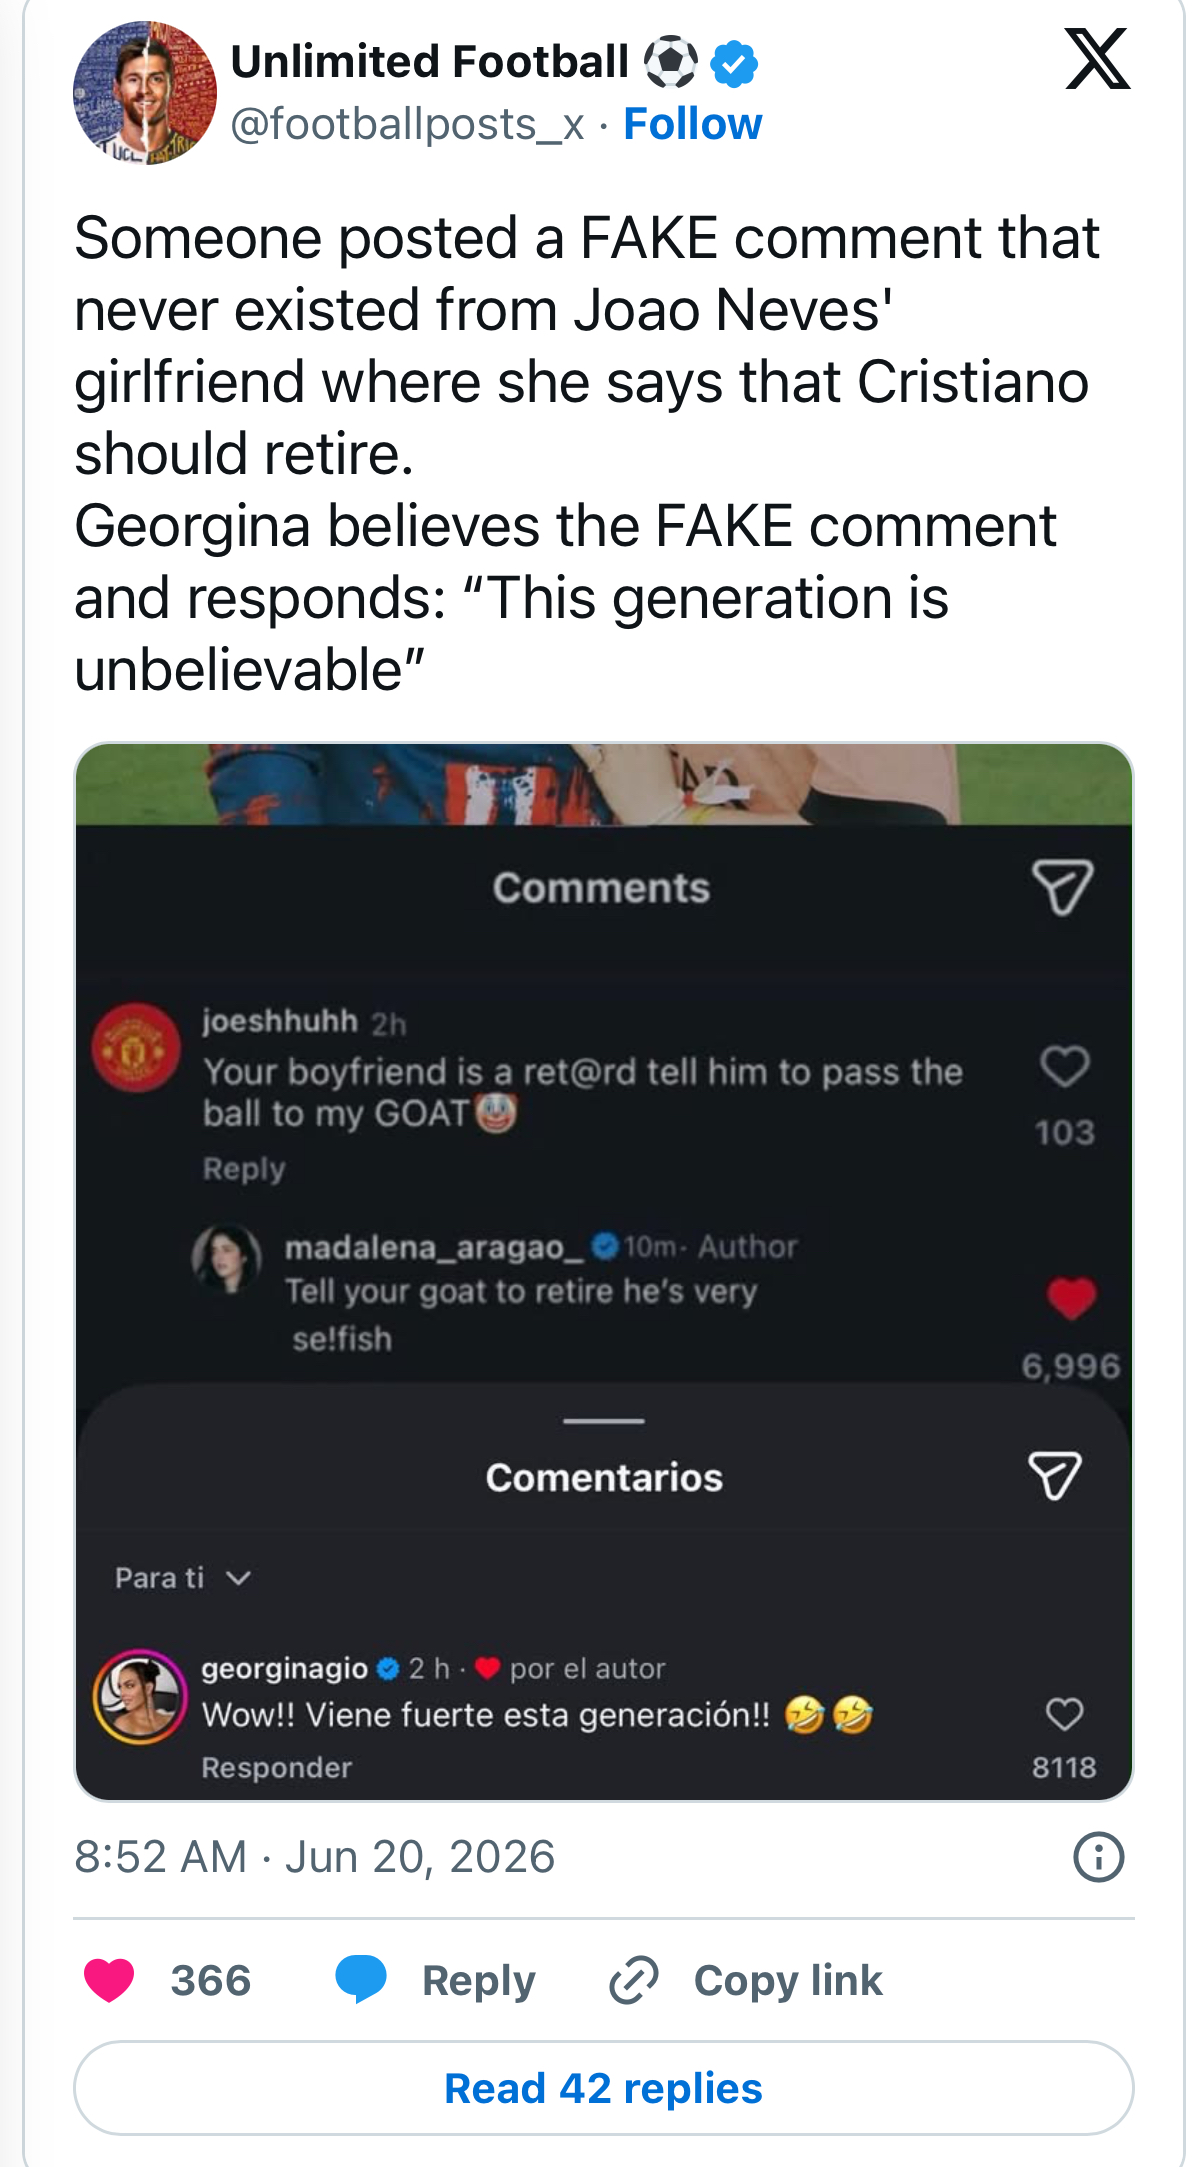Screen dimensions: 1197x2167
Task: Click the share icon beside Comentarios header
Action: pyautogui.click(x=1055, y=1476)
